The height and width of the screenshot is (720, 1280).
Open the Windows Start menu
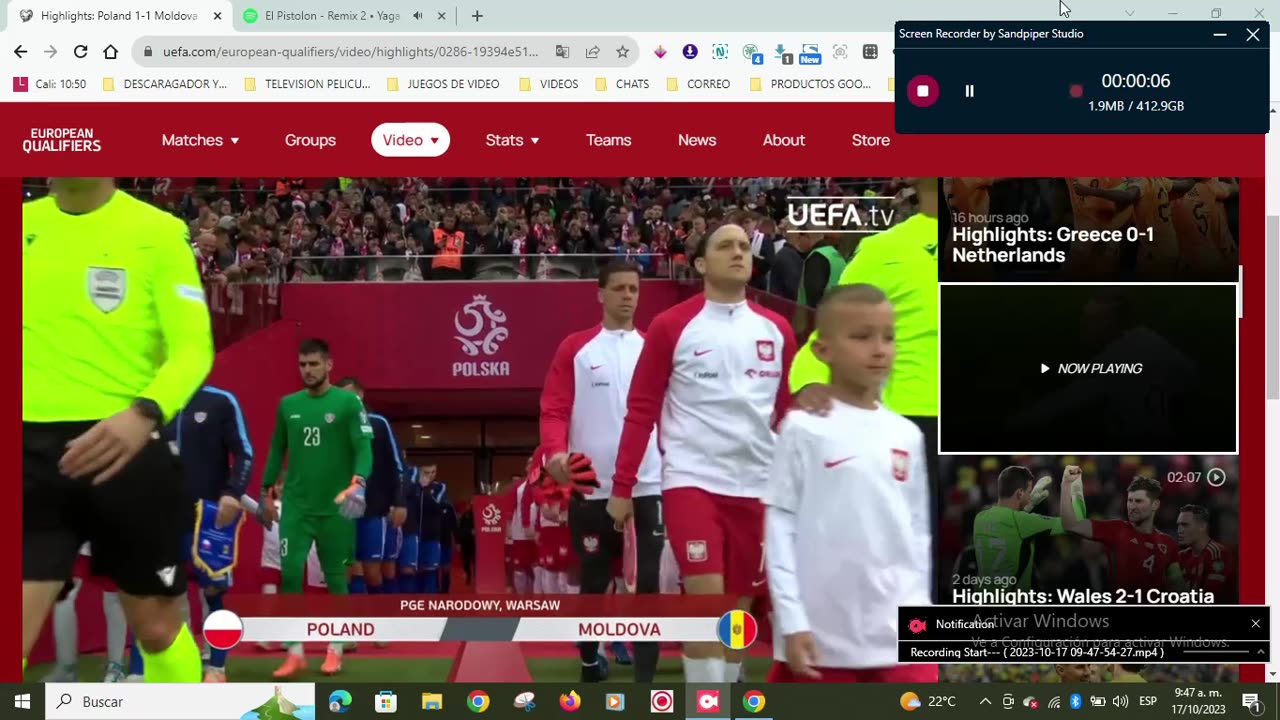(x=22, y=701)
